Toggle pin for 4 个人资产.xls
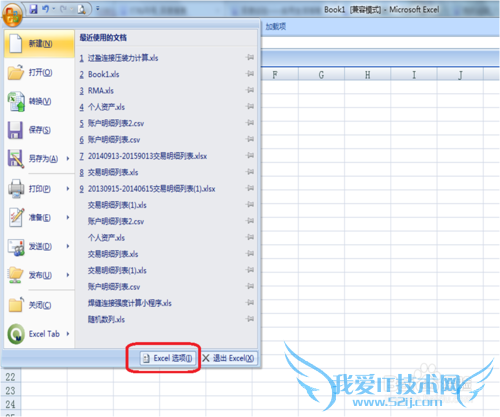500x417 pixels. pyautogui.click(x=250, y=106)
